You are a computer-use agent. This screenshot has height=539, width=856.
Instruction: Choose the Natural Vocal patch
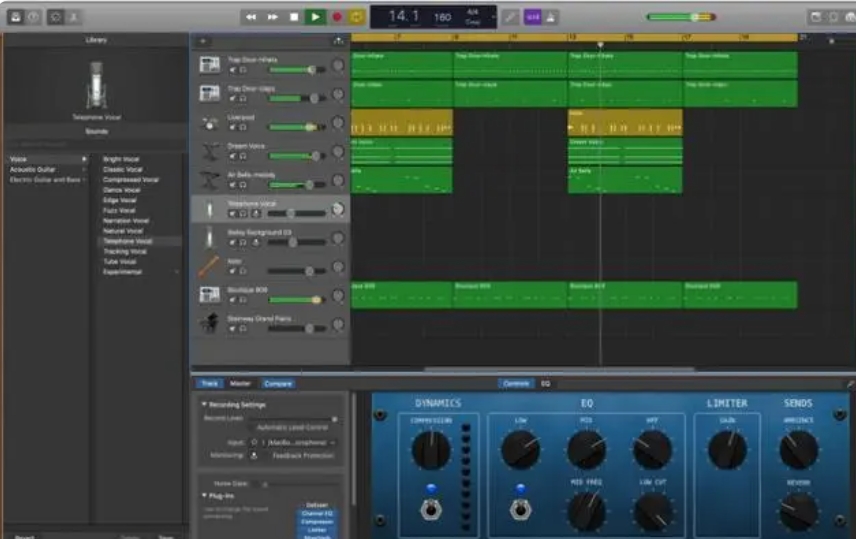click(123, 231)
